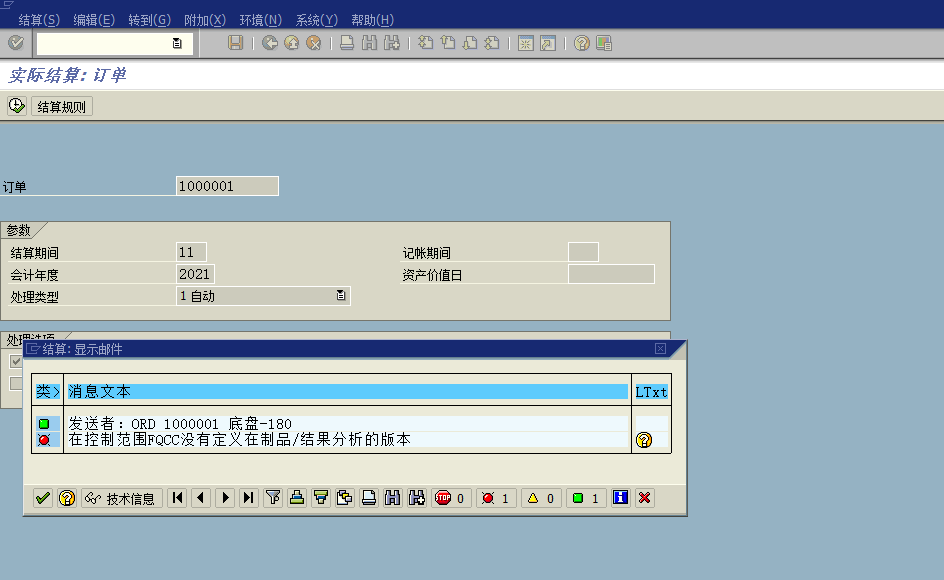Viewport: 944px width, 580px height.
Task: Click the green success status icon in first row
Action: [44, 424]
